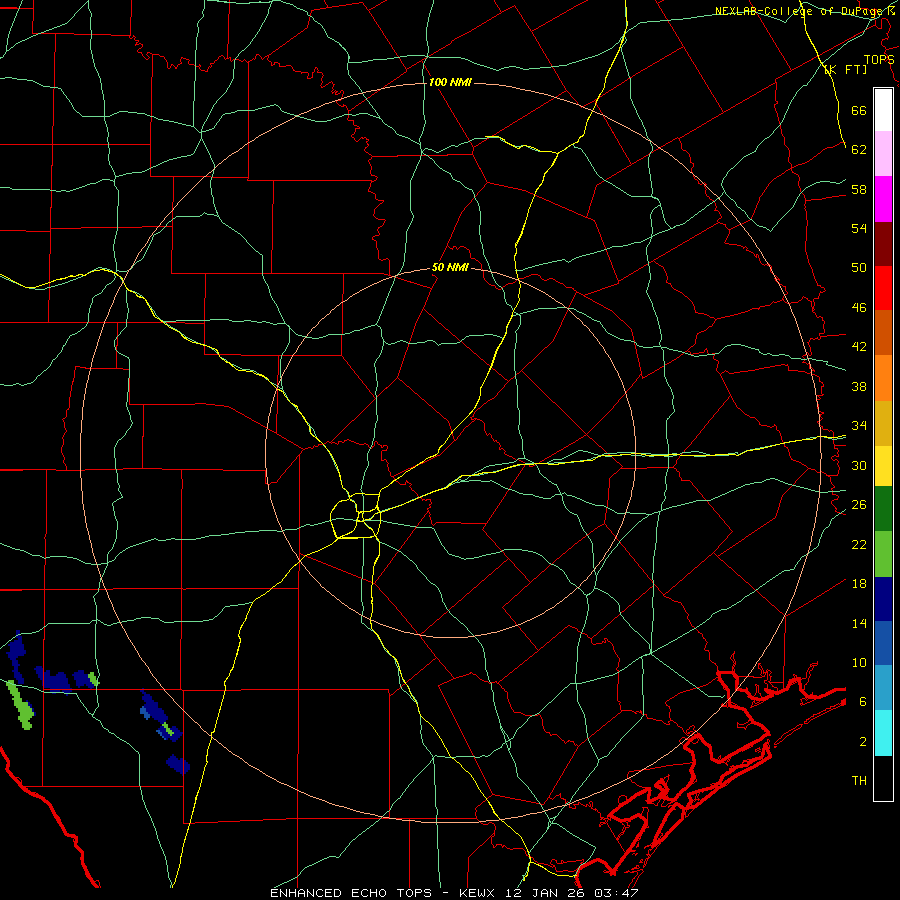Click the '42' legend value
Viewport: 900px width, 900px height.
click(859, 347)
